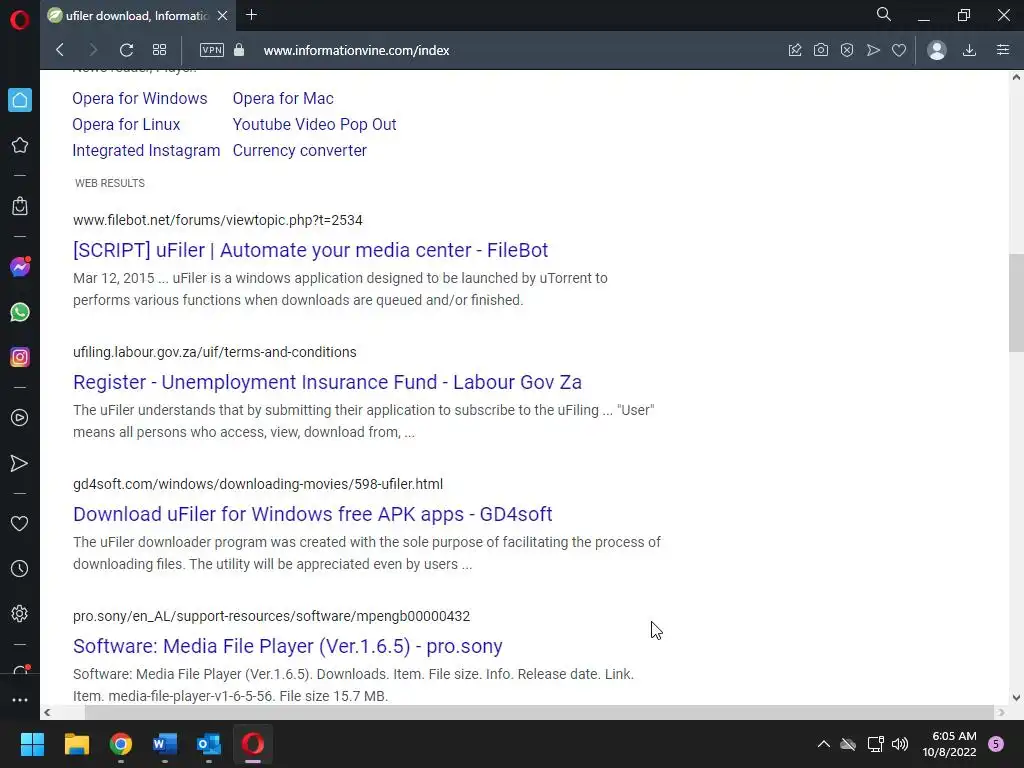Click the www.filebot.net forums URL text
This screenshot has width=1024, height=768.
tap(217, 220)
